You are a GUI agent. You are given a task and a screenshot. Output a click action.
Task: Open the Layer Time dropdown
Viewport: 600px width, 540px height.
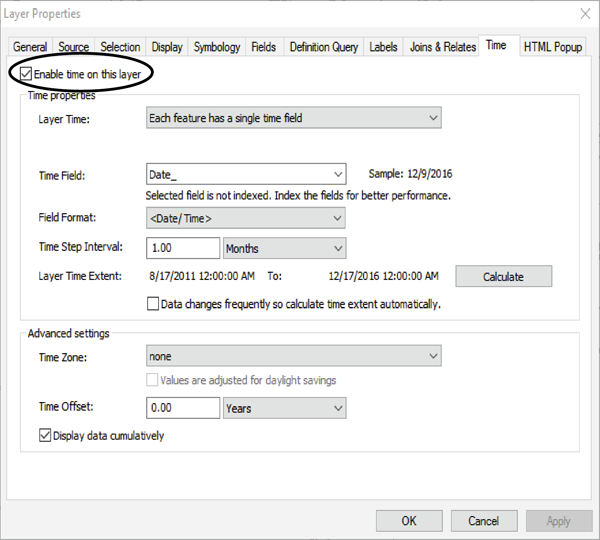click(x=293, y=118)
